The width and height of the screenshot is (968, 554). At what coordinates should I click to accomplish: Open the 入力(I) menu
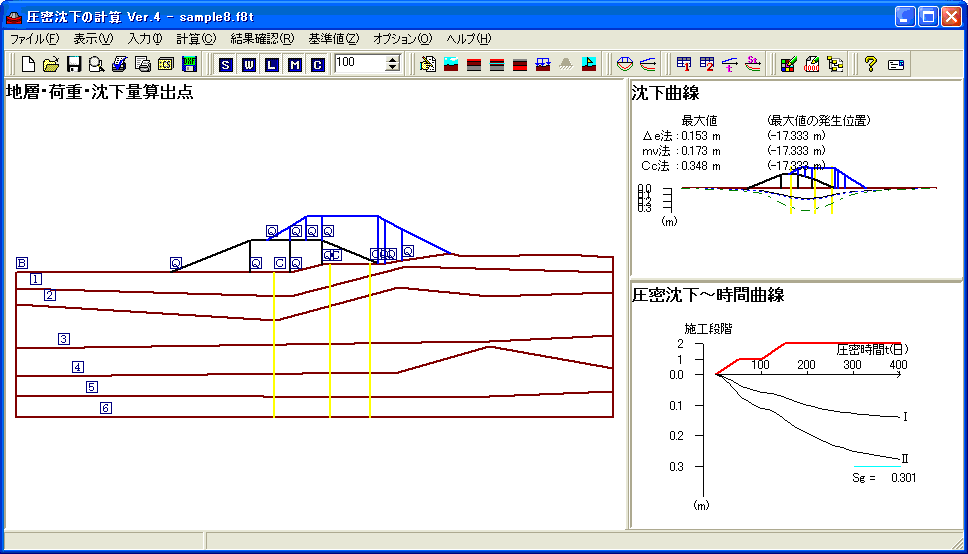[144, 39]
